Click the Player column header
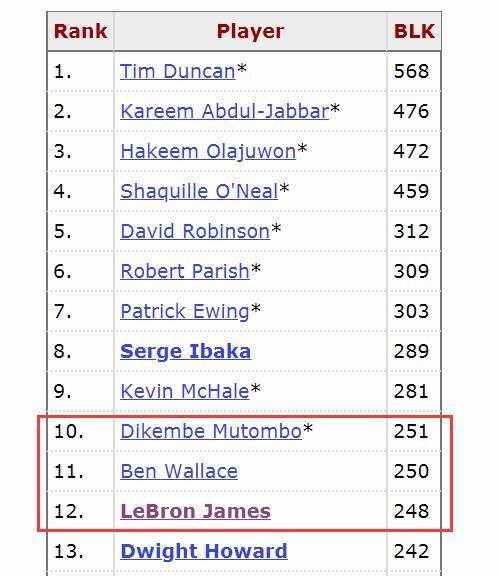The height and width of the screenshot is (576, 498). pos(250,31)
